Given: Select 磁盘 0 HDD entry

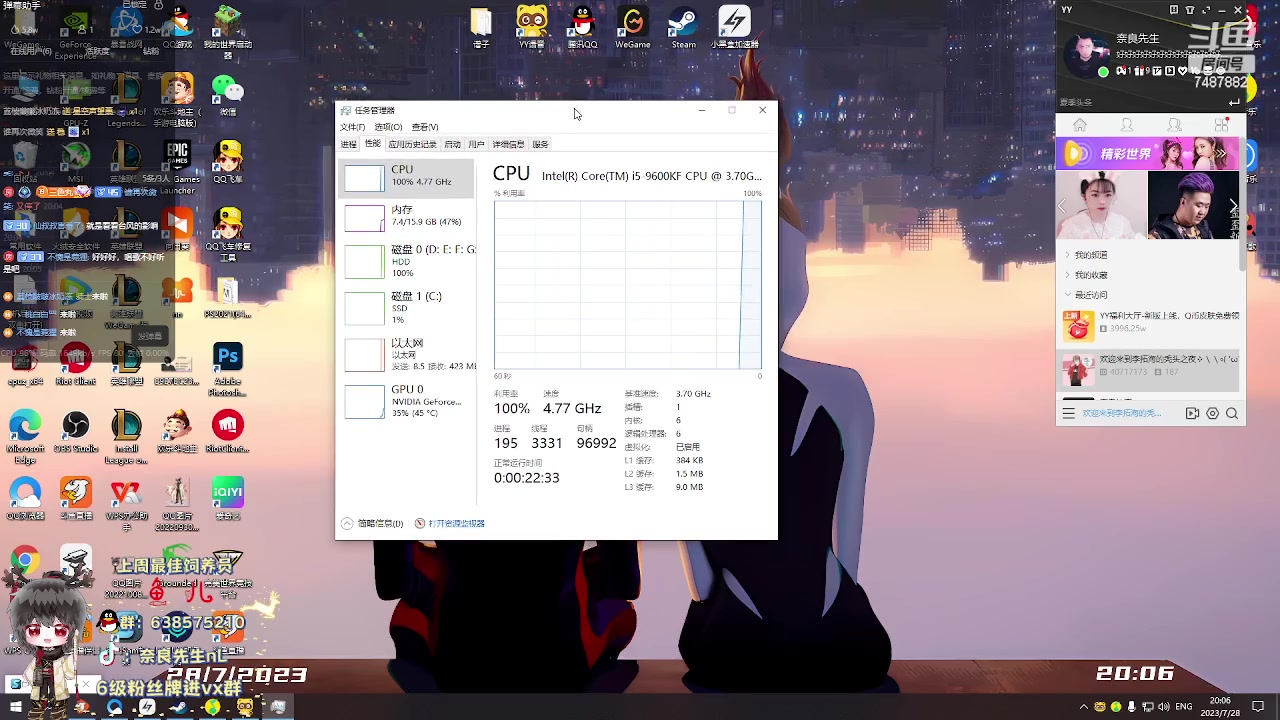Looking at the screenshot, I should point(408,261).
